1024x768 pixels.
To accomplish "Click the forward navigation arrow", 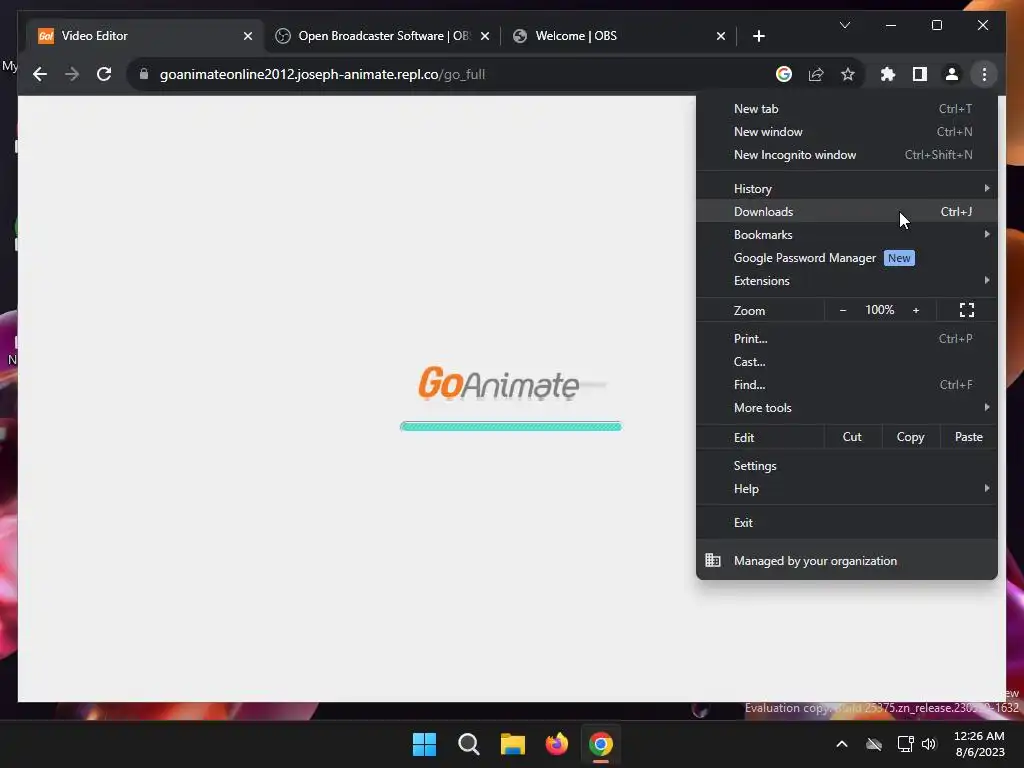I will pos(72,74).
